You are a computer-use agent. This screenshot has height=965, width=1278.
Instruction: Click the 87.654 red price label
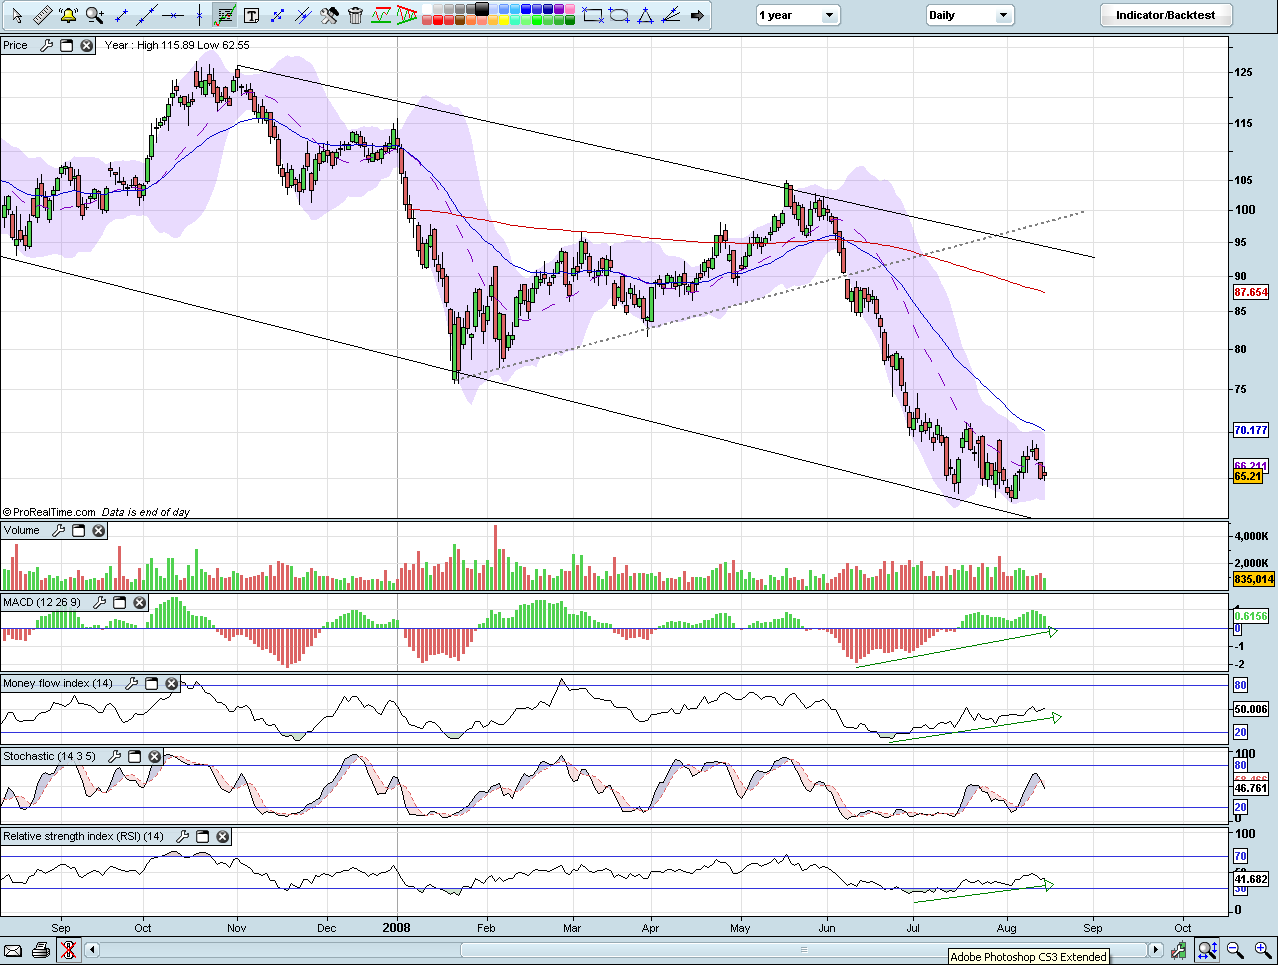[x=1251, y=292]
